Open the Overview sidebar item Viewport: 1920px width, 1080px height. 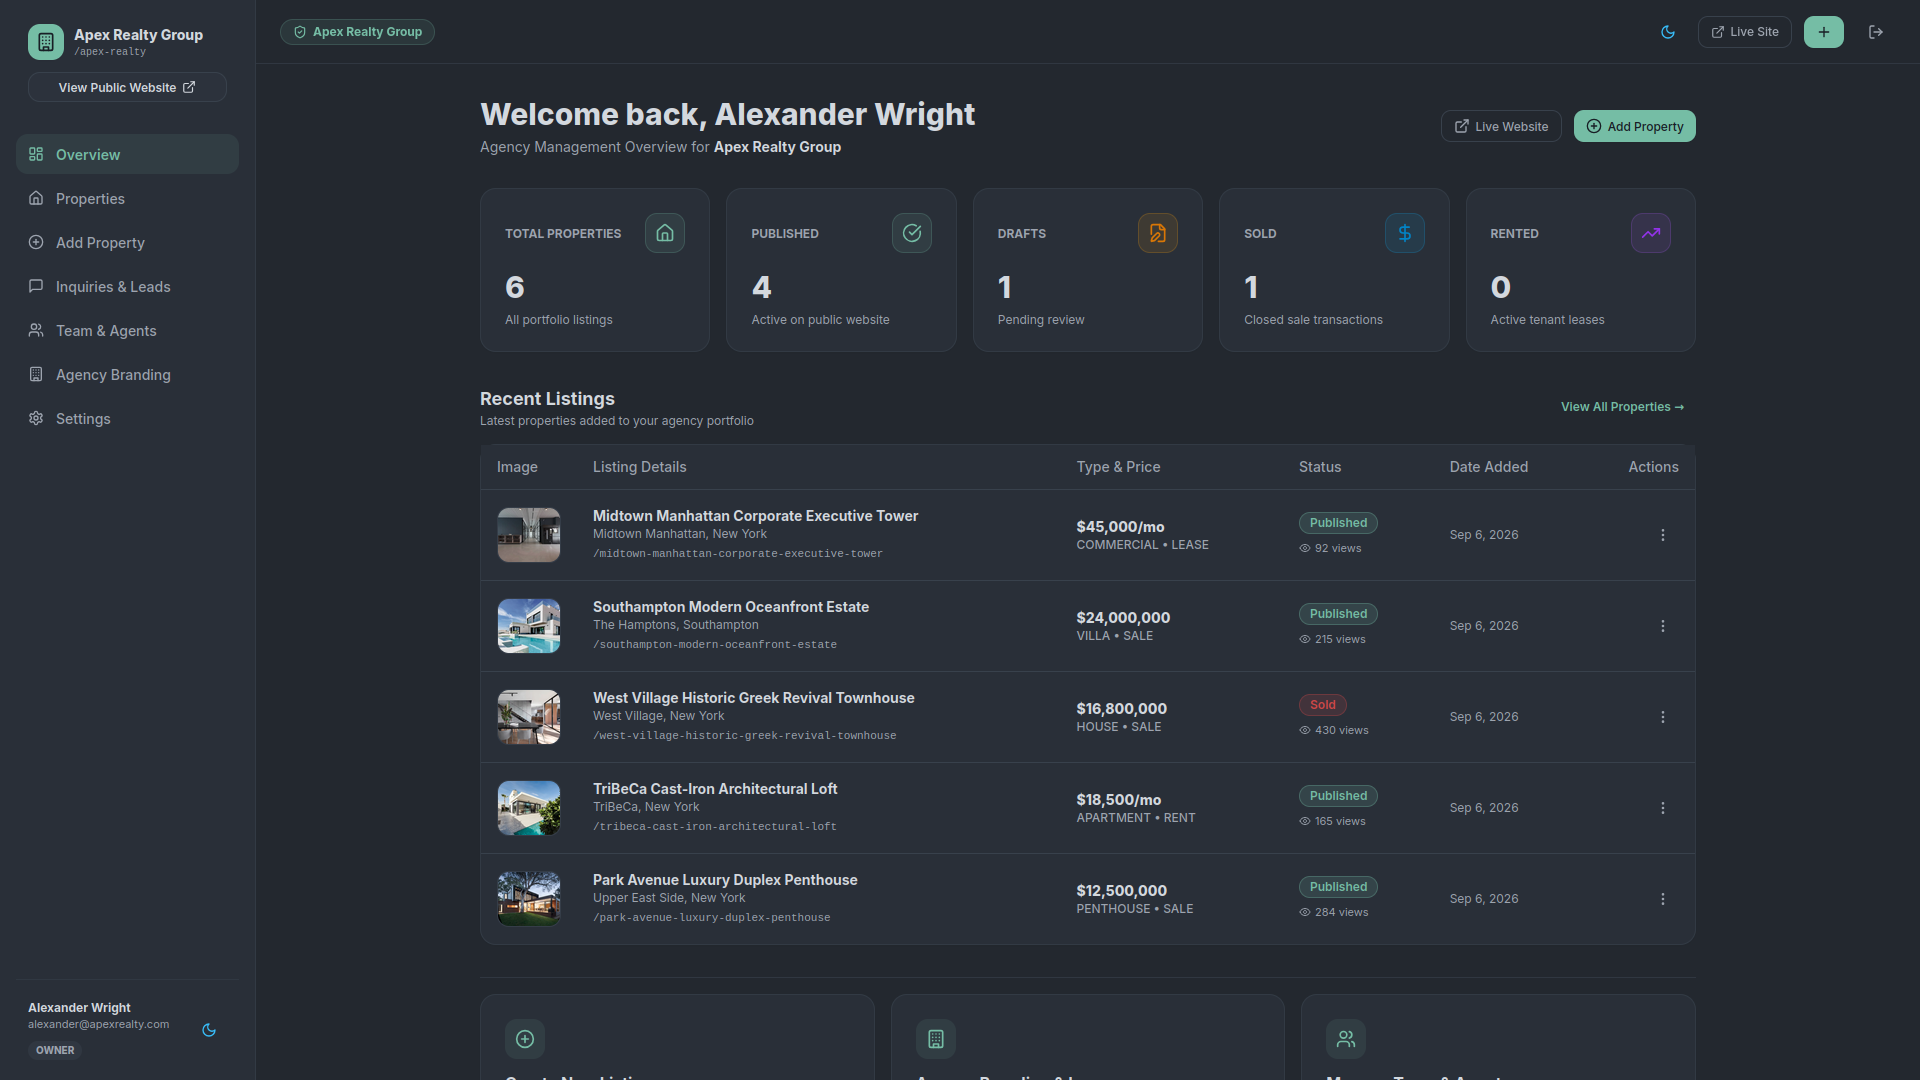tap(127, 154)
